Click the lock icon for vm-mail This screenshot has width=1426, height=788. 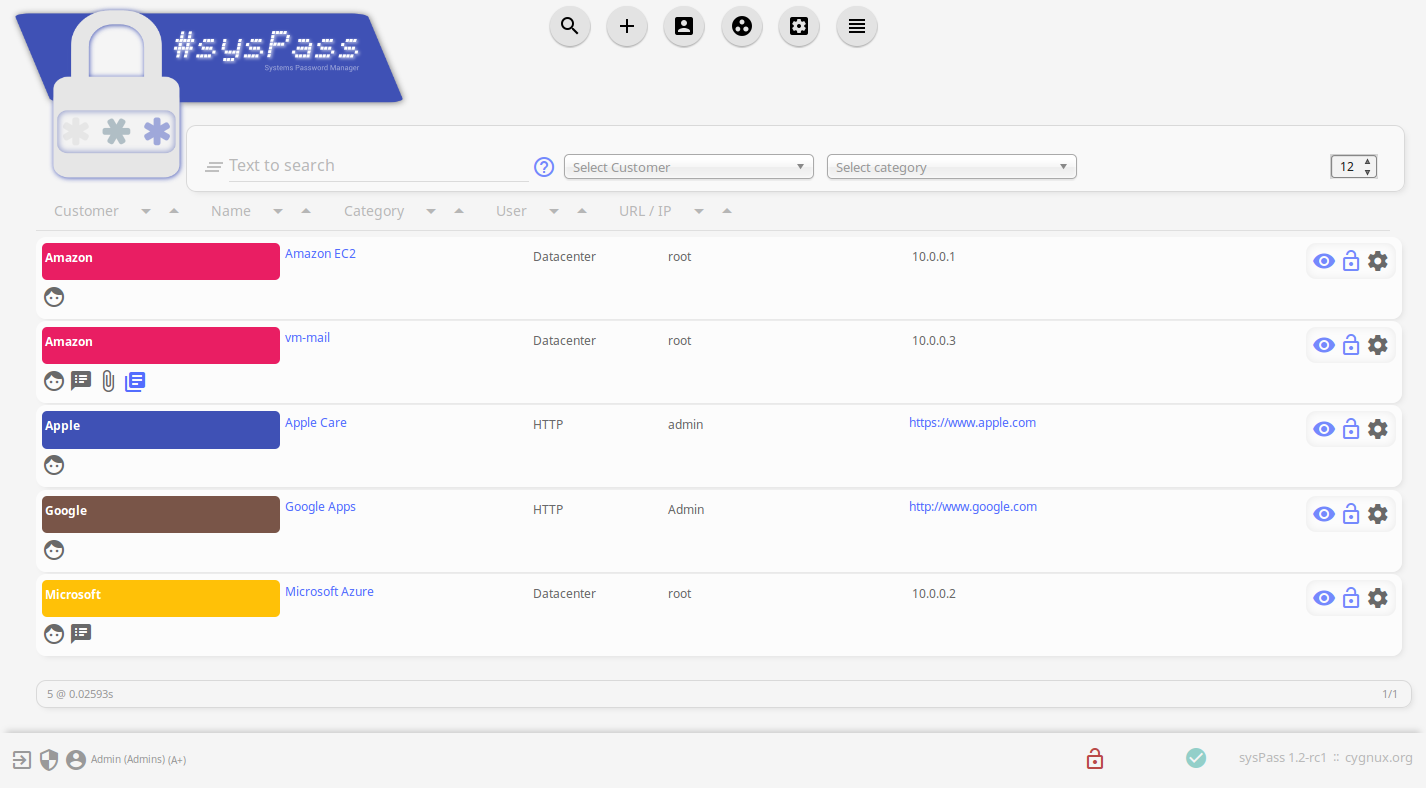pos(1351,345)
